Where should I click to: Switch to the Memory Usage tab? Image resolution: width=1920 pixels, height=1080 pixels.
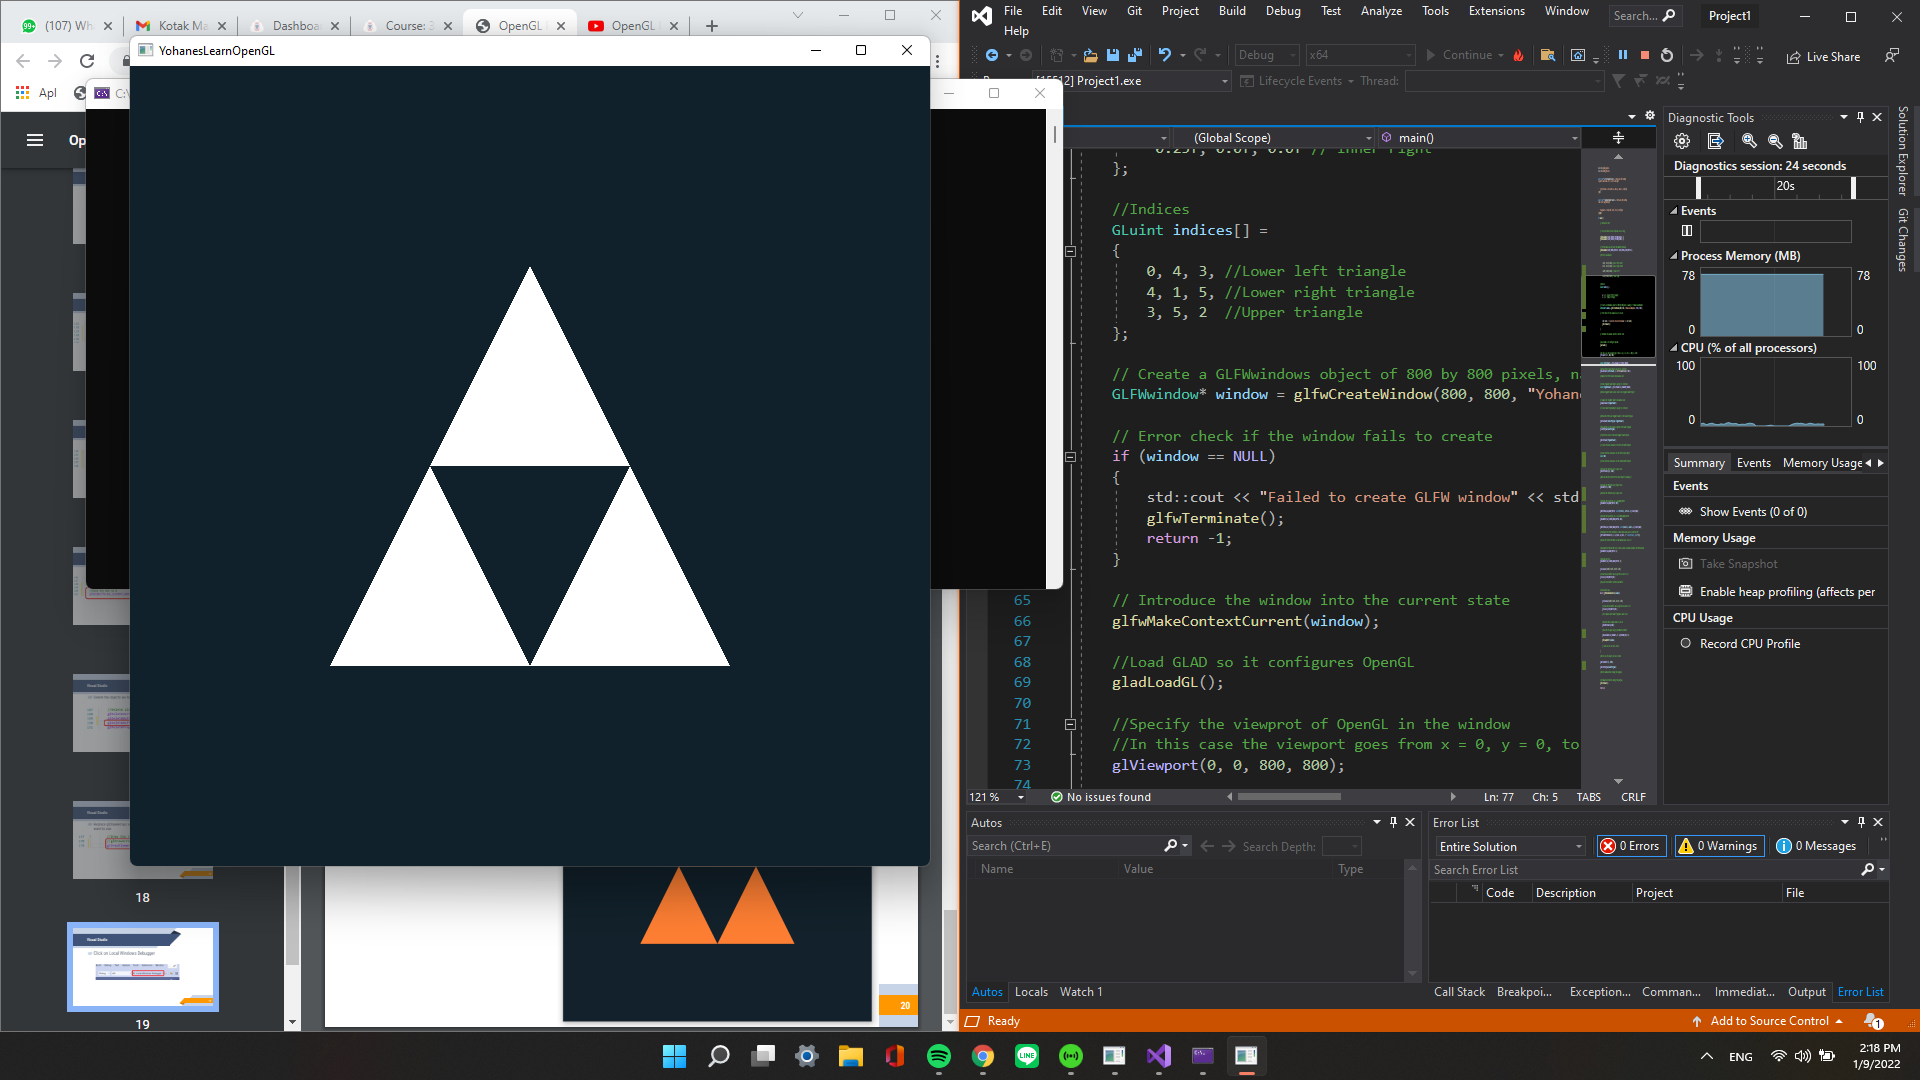(x=1820, y=462)
